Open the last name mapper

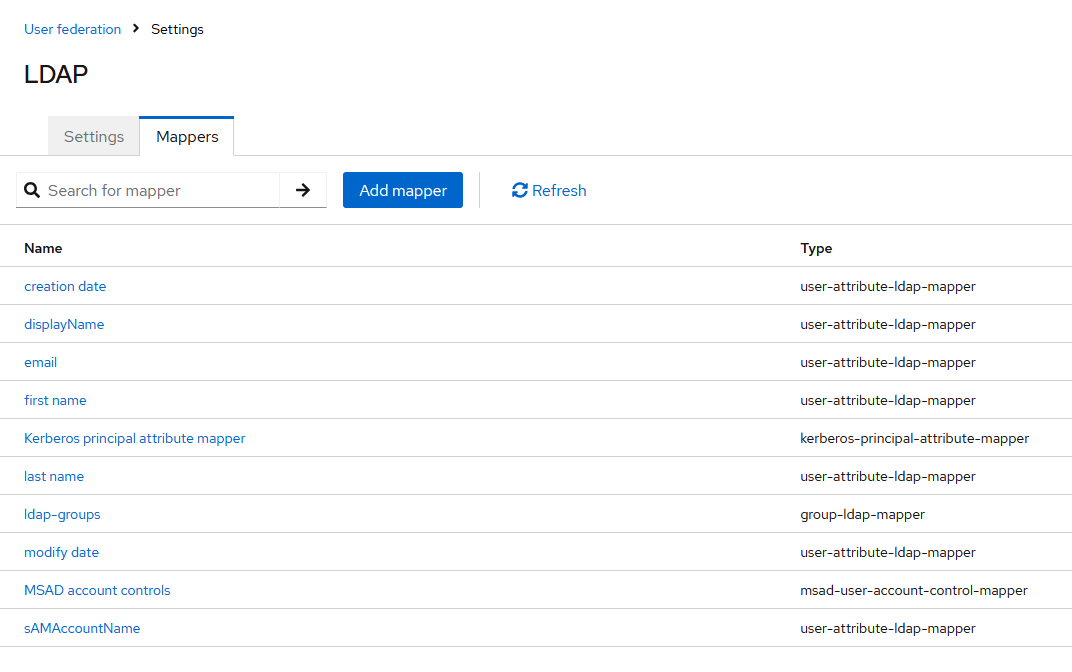point(54,476)
